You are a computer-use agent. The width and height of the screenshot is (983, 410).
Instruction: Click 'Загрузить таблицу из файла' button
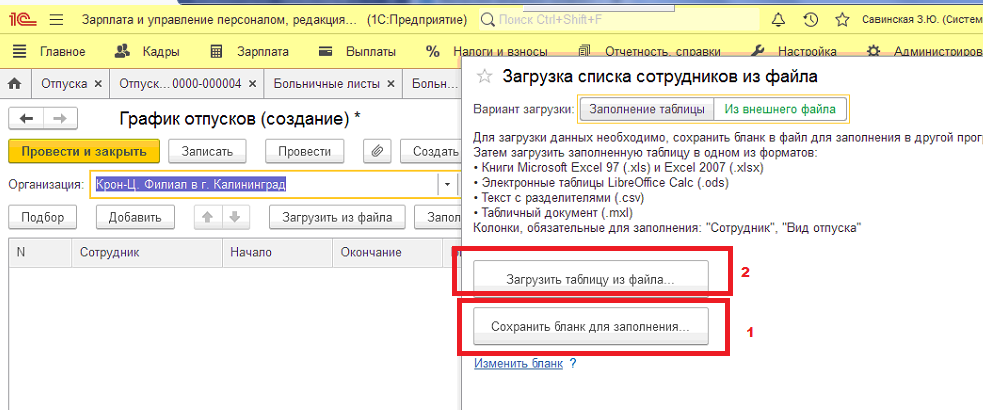tap(591, 280)
